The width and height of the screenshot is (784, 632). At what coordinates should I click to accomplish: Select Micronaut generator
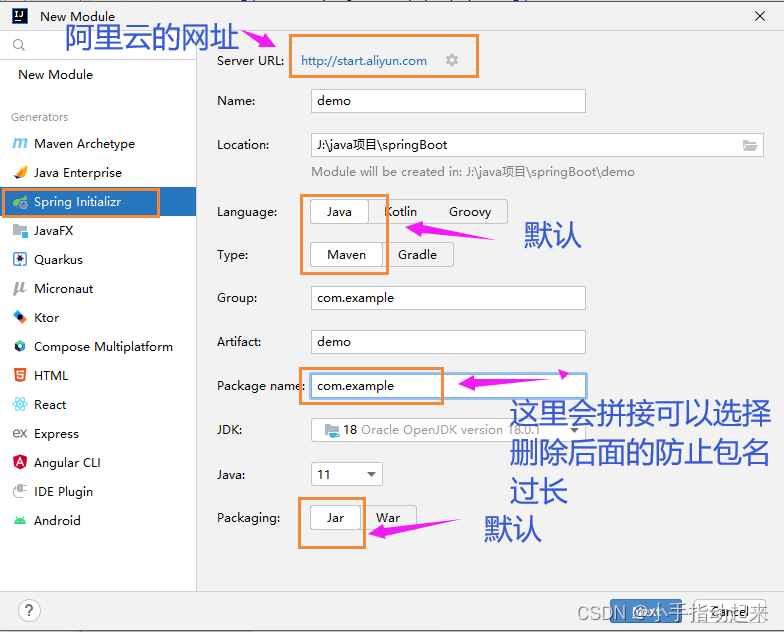(x=98, y=288)
